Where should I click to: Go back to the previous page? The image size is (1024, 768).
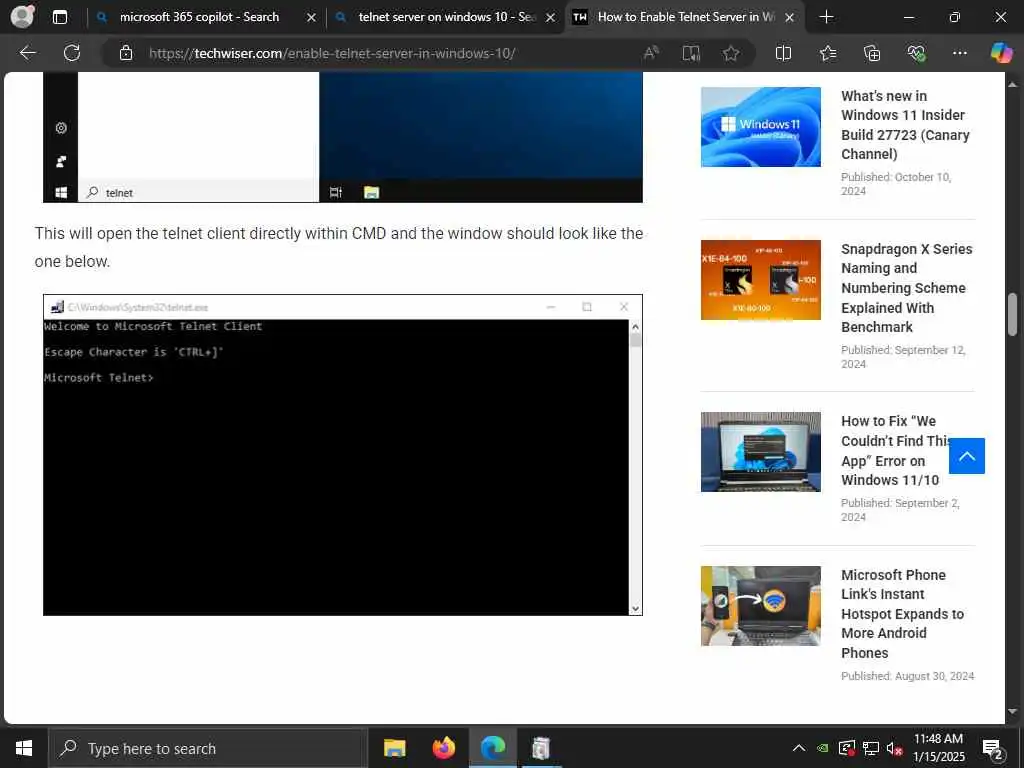[x=27, y=53]
